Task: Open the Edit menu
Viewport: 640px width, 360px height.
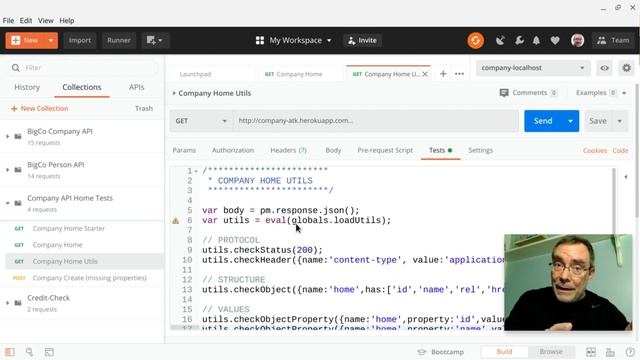Action: tap(26, 20)
